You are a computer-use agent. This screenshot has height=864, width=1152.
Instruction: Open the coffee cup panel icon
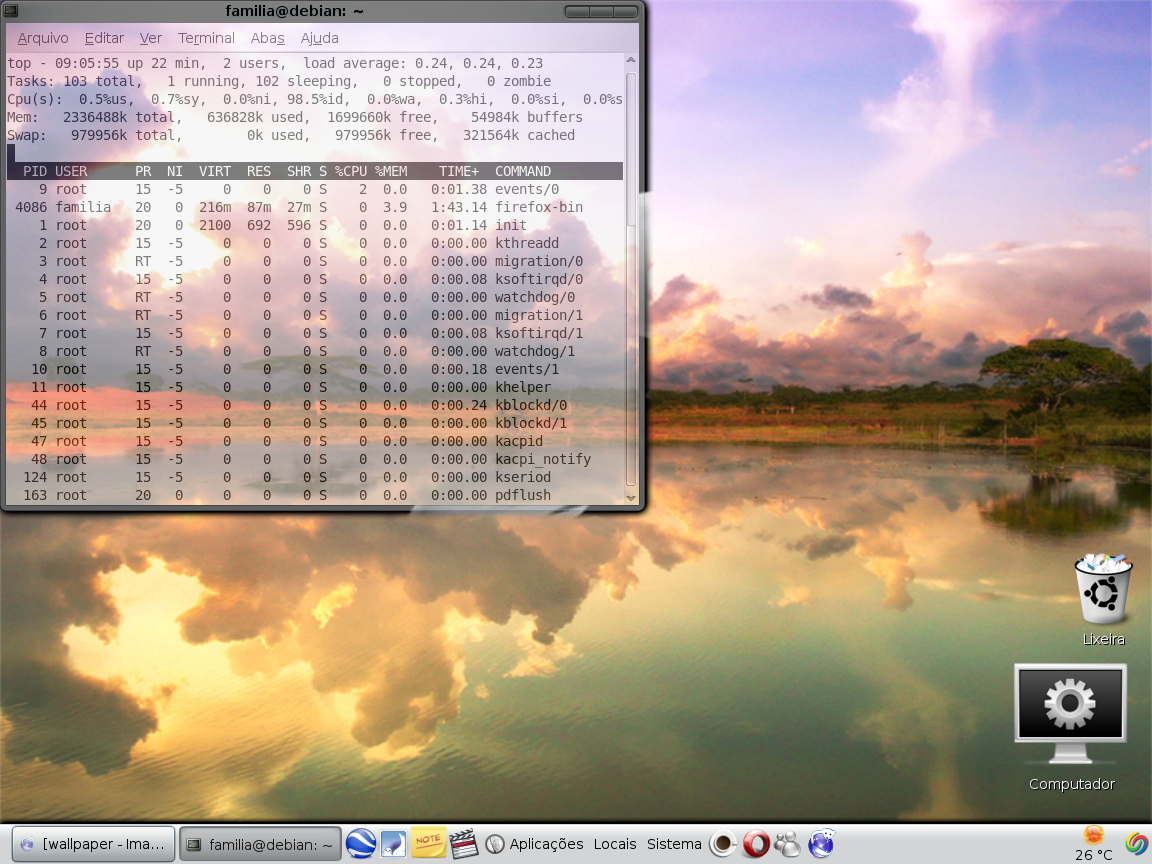point(723,843)
